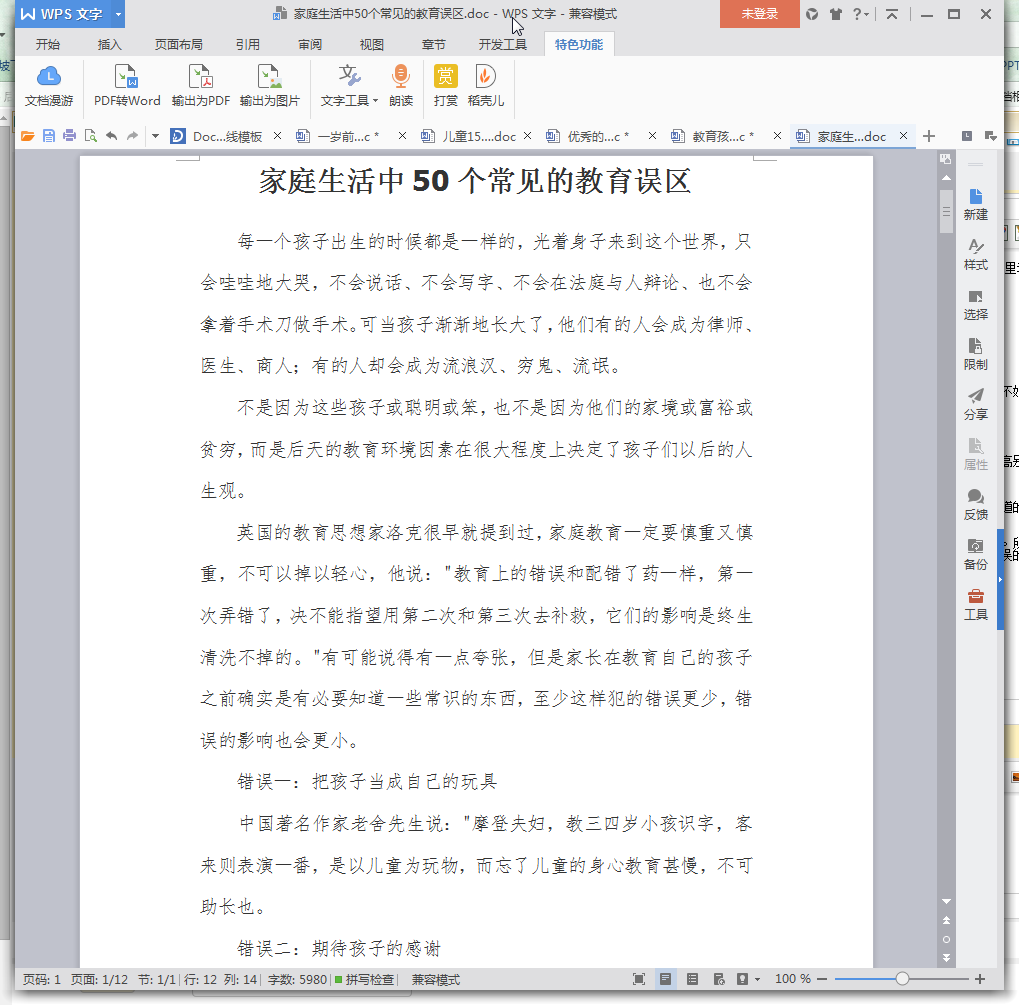Export document with 输出为图片
Image resolution: width=1019 pixels, height=1005 pixels.
click(x=270, y=86)
